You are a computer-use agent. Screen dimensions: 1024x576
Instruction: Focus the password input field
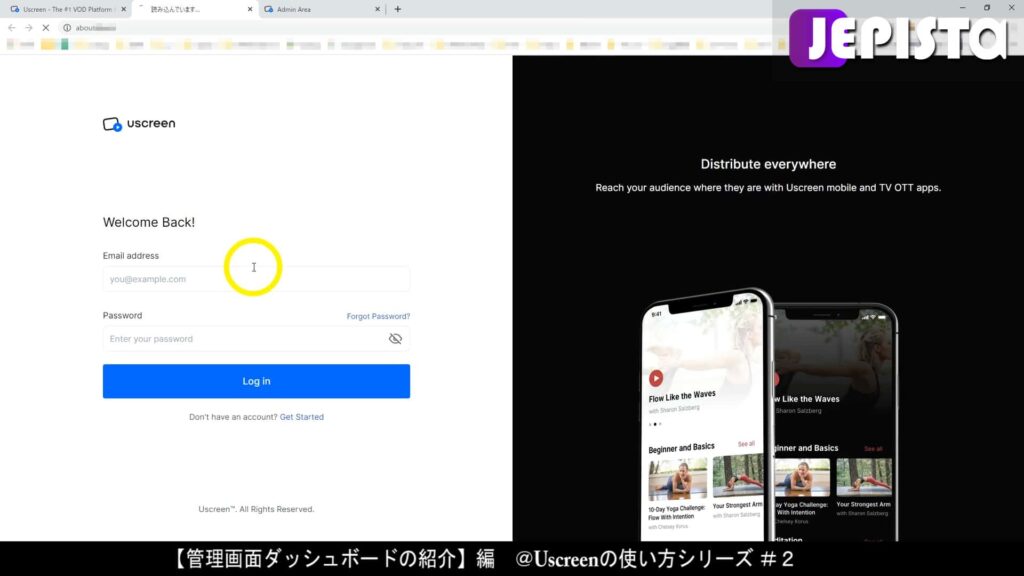tap(256, 338)
